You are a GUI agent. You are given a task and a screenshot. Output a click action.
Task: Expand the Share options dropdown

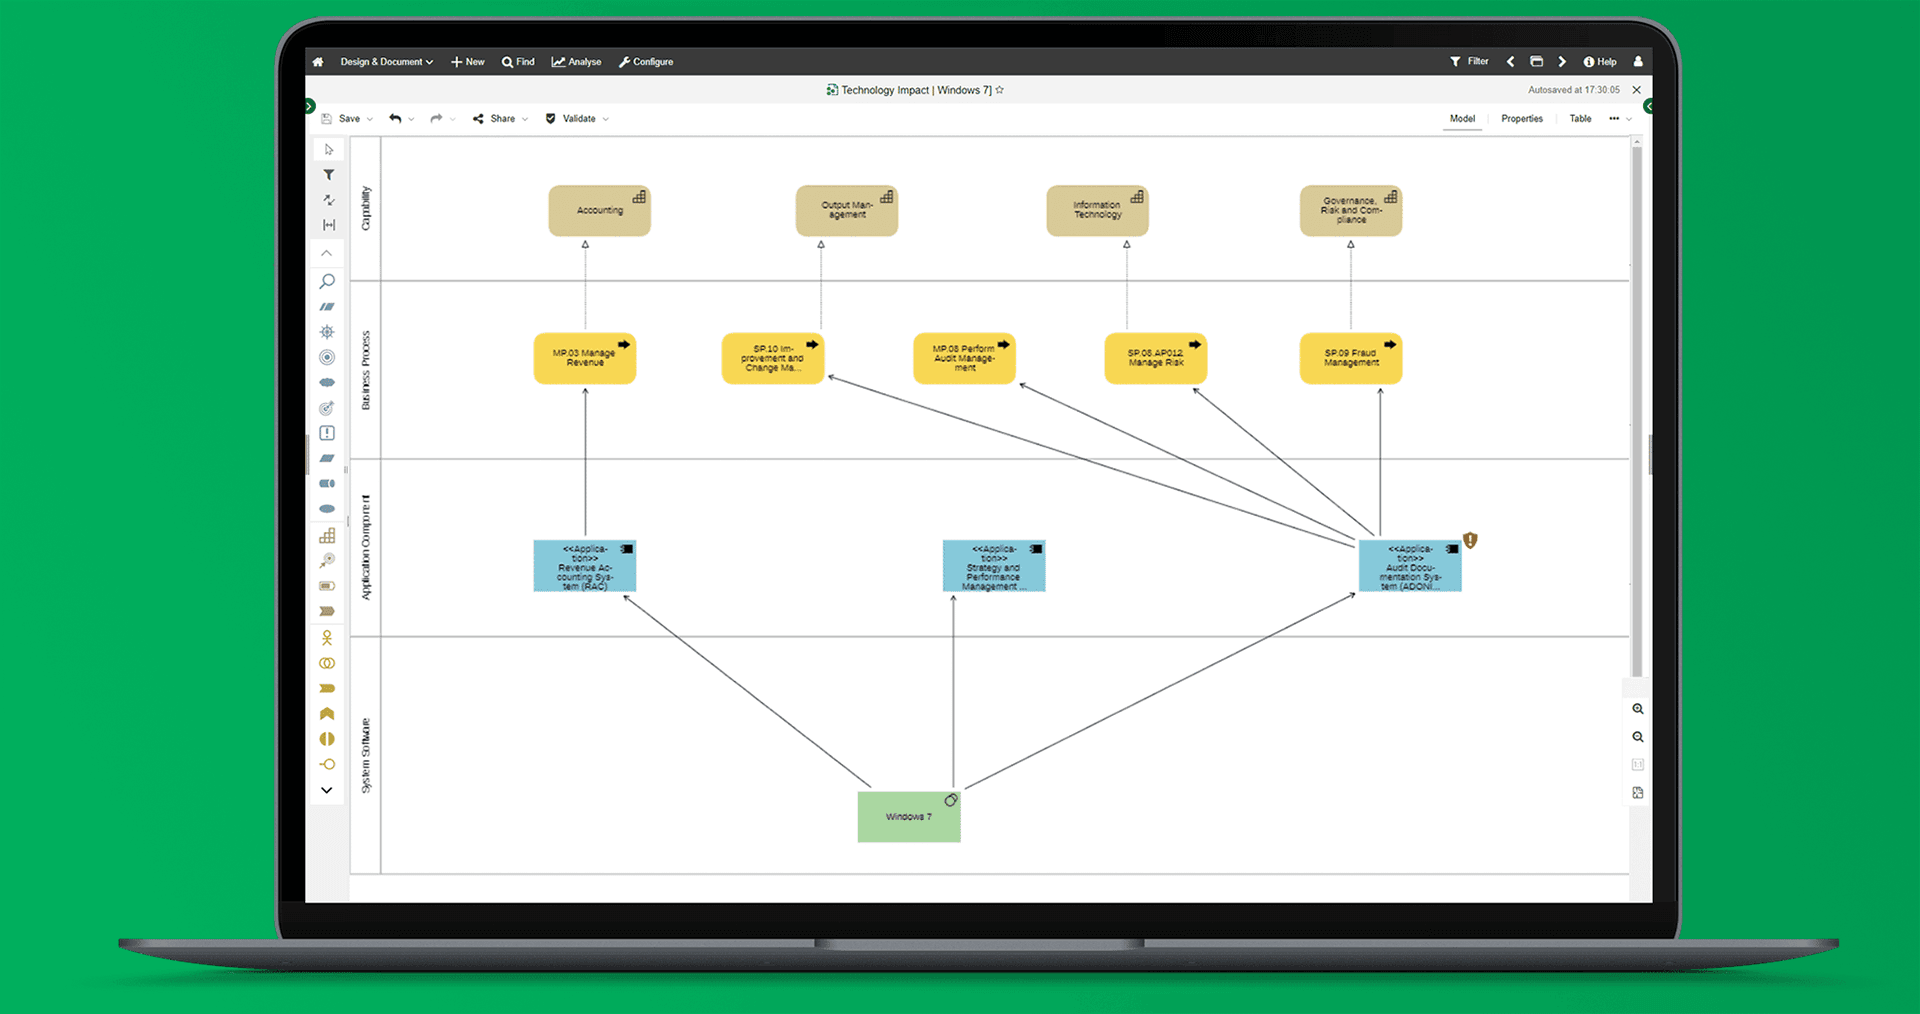(x=526, y=118)
